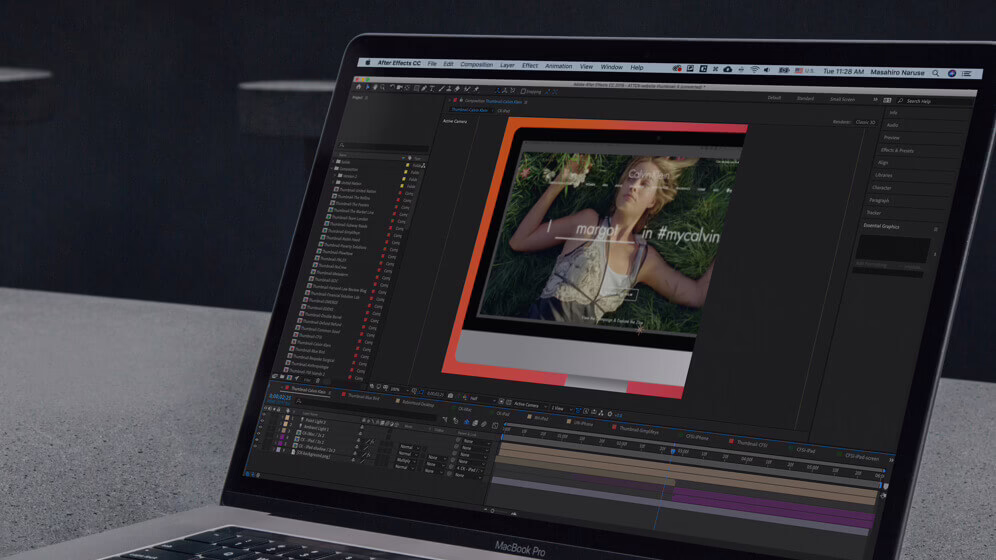Click the Graph Editor icon in the timeline

[495, 425]
